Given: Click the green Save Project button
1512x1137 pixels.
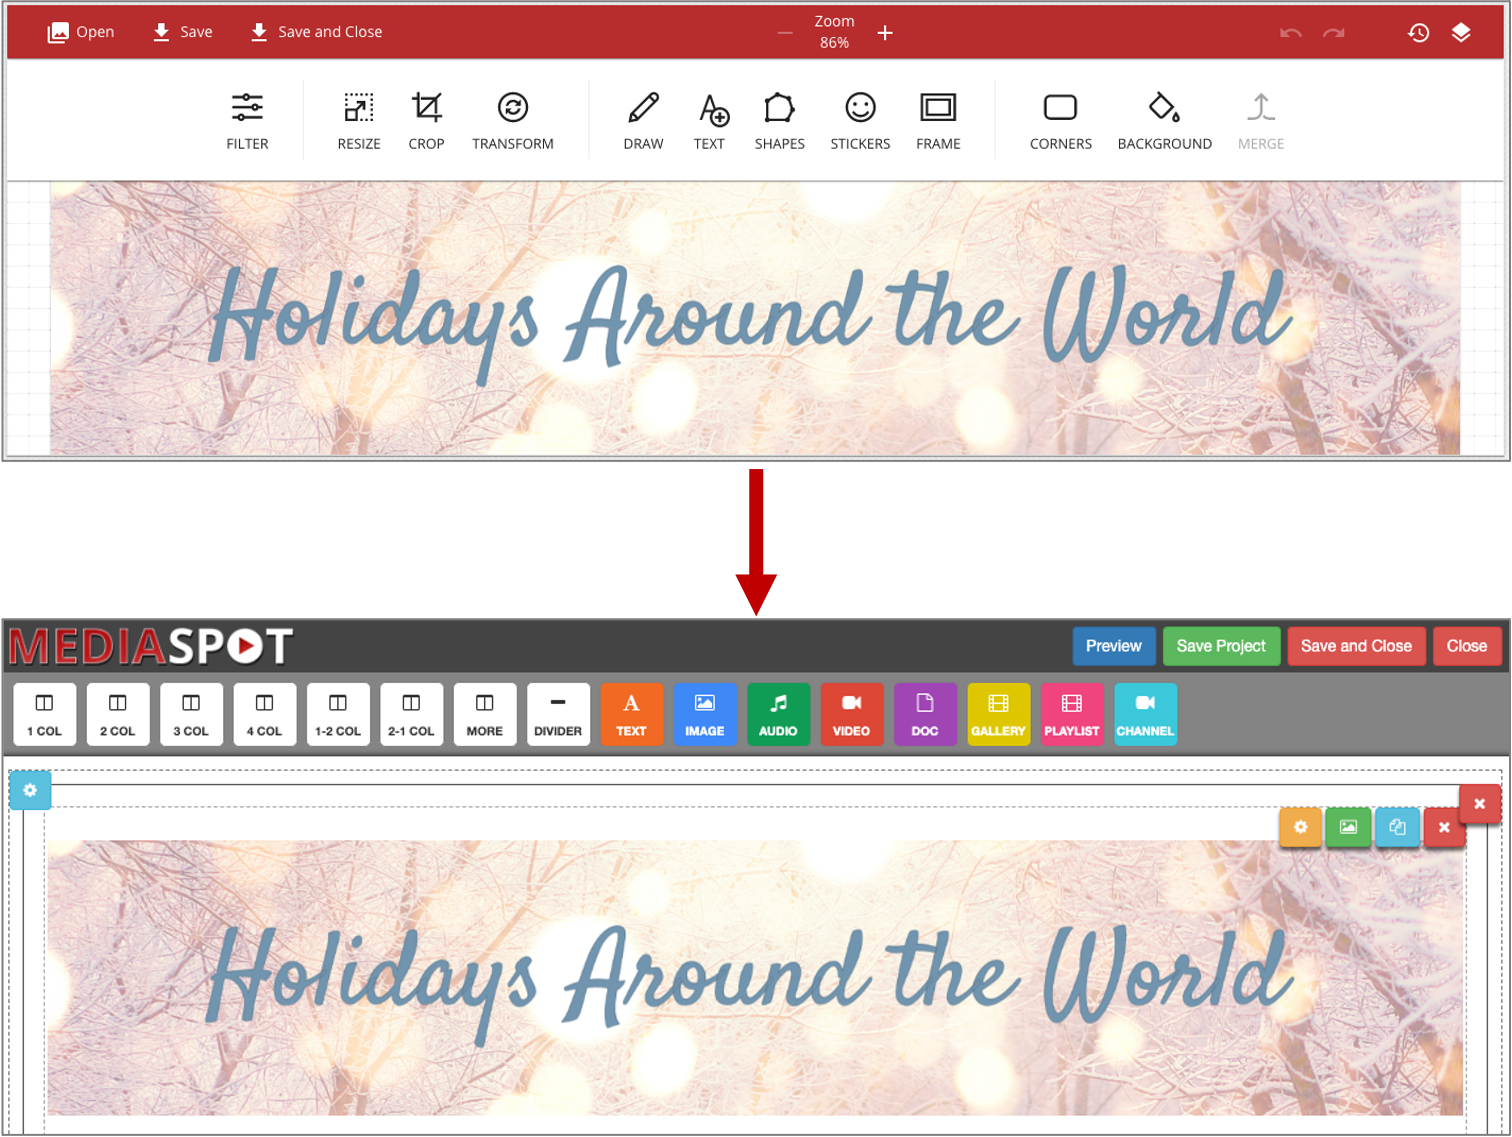Looking at the screenshot, I should tap(1220, 646).
